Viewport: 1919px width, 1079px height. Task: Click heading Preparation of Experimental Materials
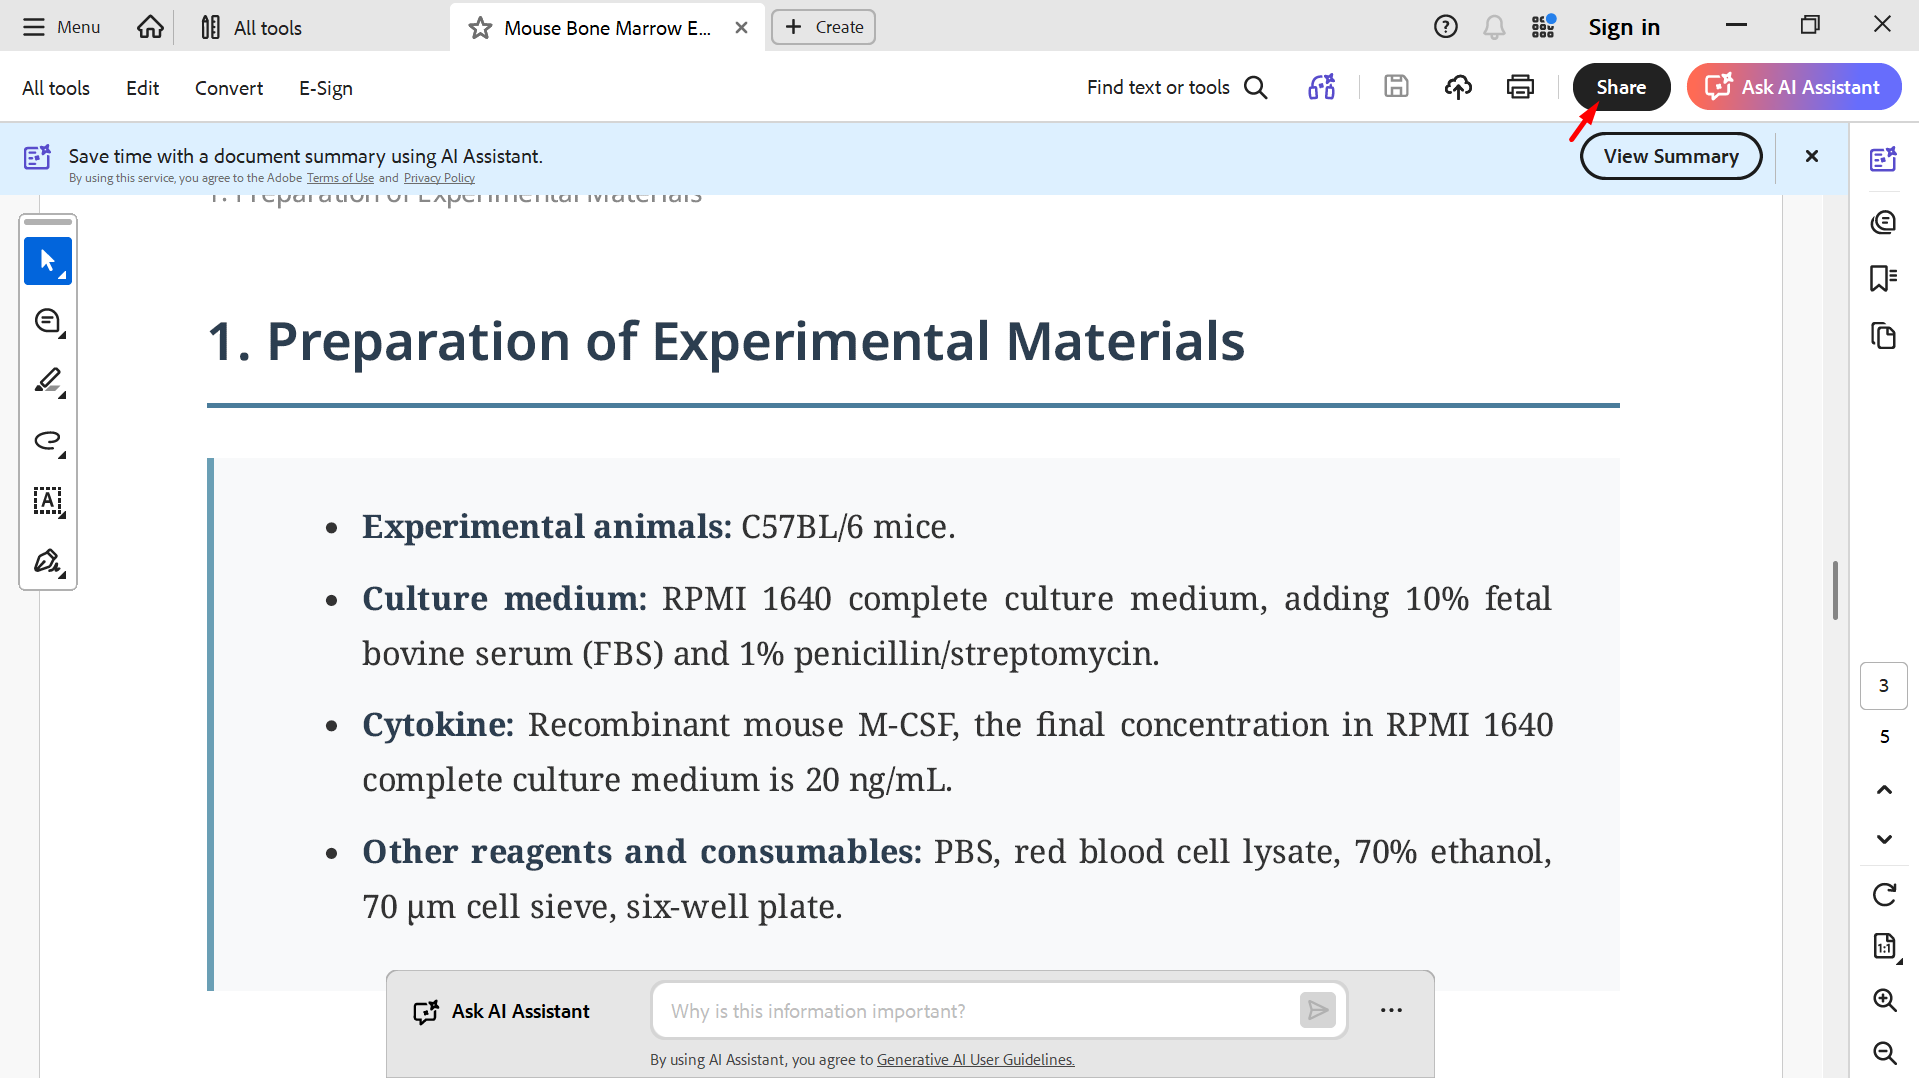tap(726, 341)
